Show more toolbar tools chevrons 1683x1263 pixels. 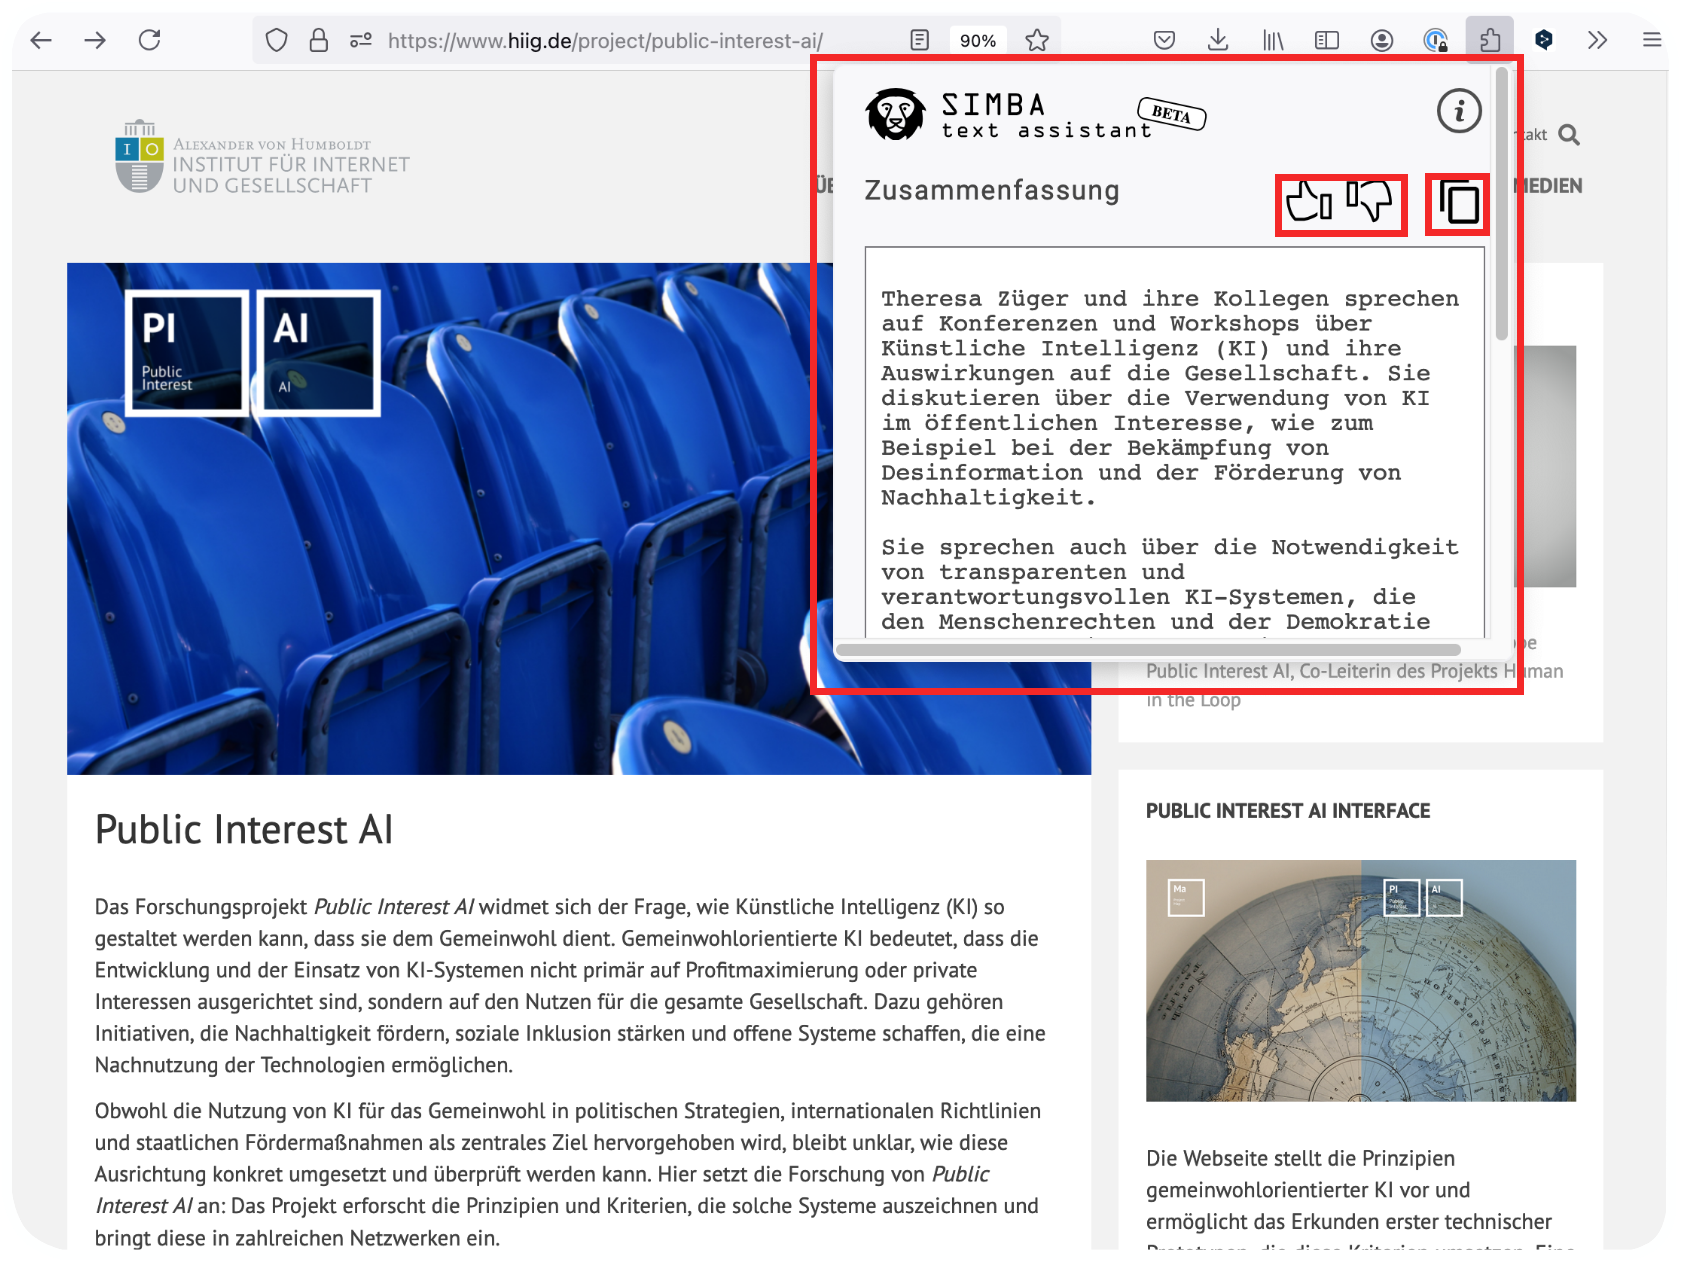pos(1598,40)
